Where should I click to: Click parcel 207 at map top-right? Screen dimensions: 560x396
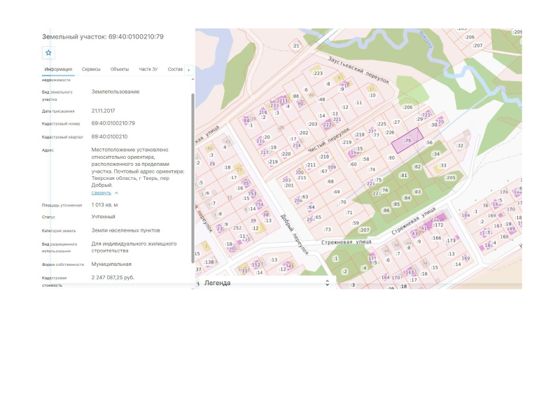click(478, 45)
